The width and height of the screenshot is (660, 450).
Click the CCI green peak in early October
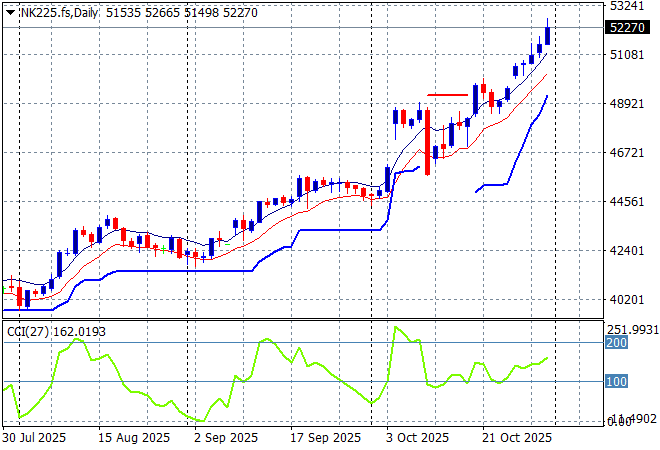(x=397, y=328)
